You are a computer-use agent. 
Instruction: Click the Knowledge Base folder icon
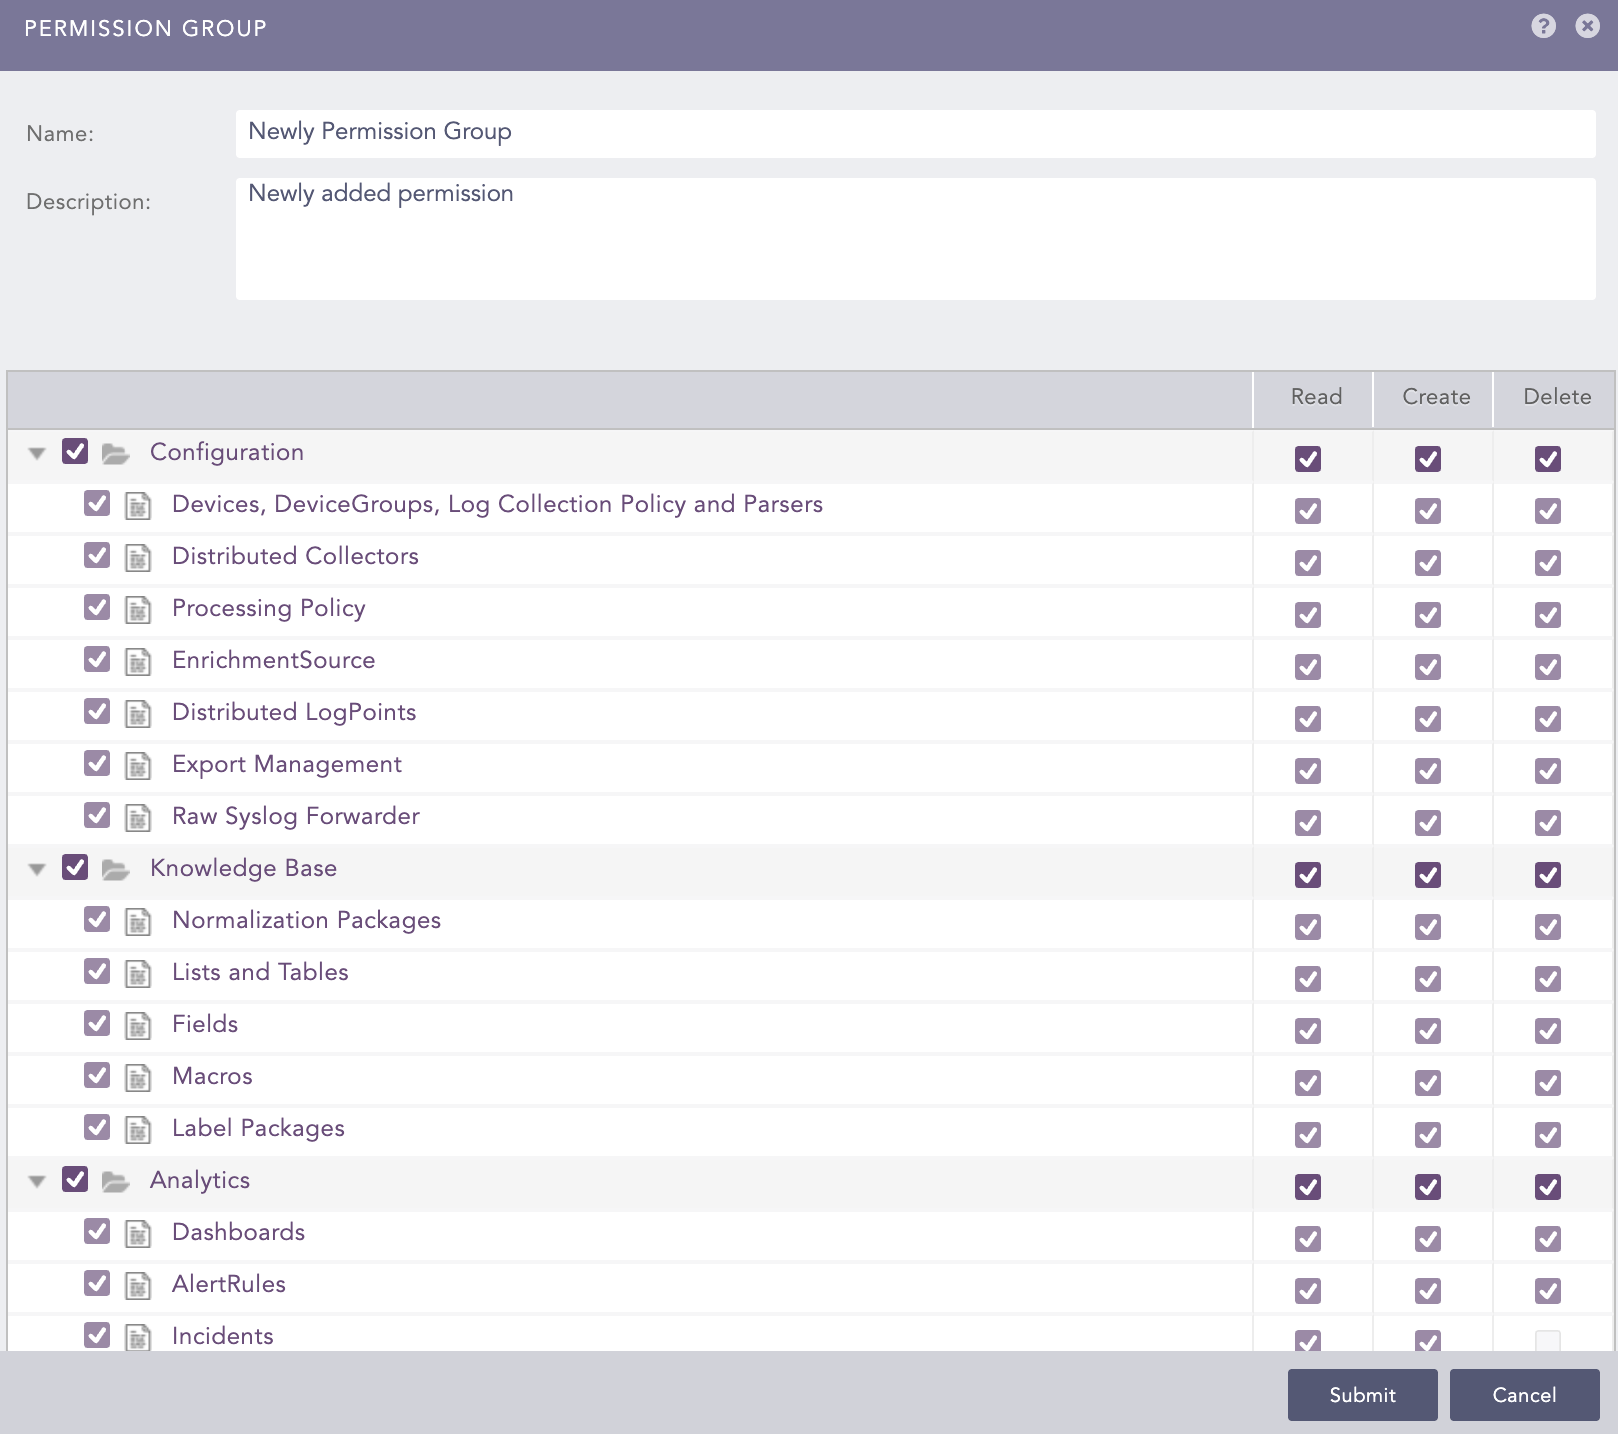point(116,870)
